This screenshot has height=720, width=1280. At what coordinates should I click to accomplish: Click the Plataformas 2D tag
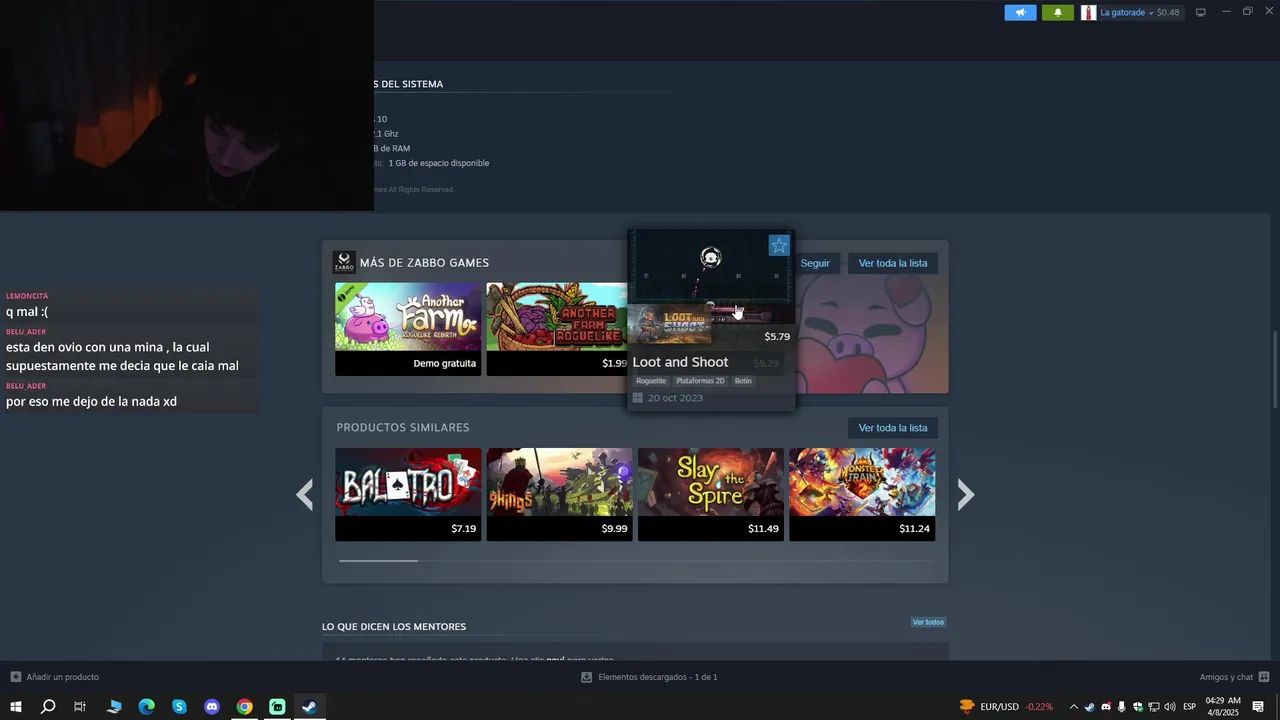point(700,381)
